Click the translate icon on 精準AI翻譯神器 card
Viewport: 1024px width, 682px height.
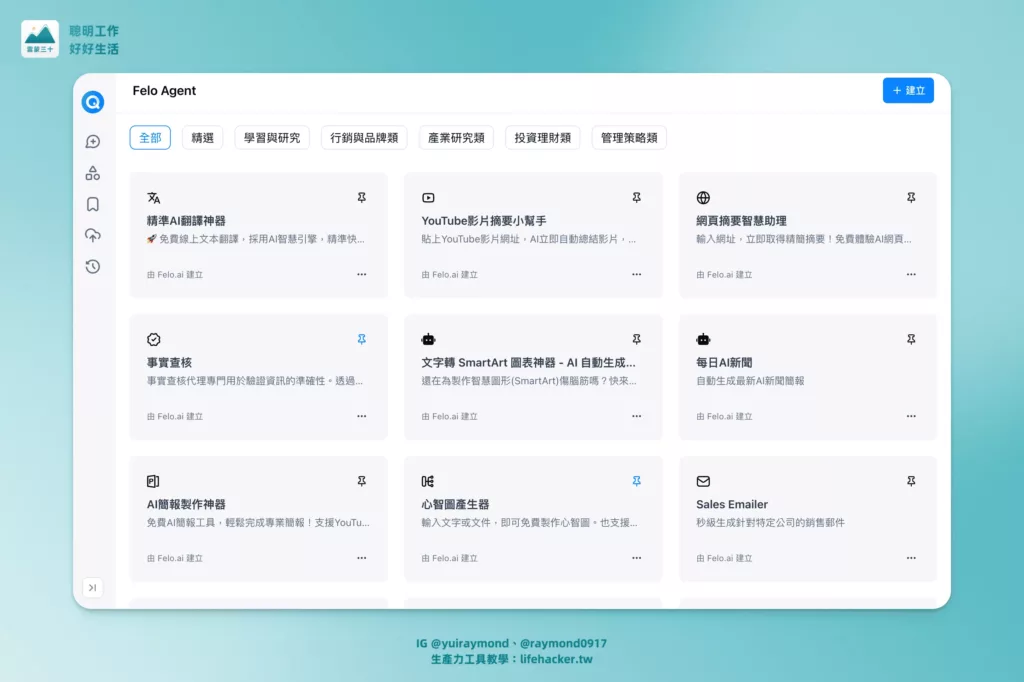point(152,198)
